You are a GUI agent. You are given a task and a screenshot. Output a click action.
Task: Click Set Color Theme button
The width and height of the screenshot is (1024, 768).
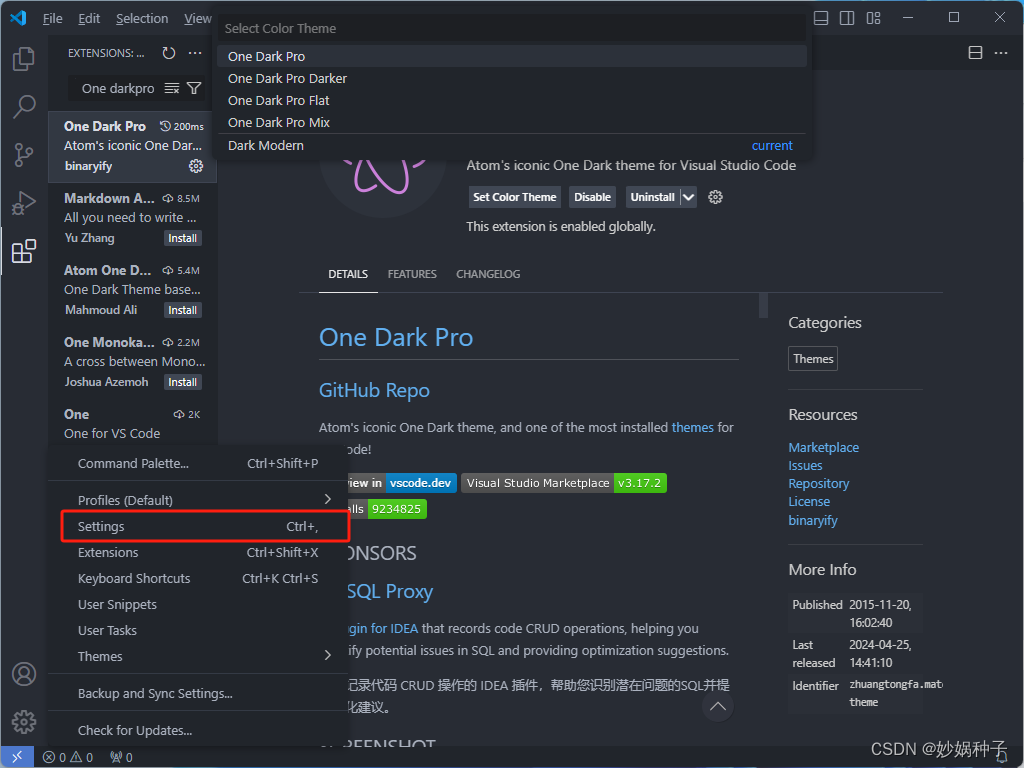click(x=515, y=197)
